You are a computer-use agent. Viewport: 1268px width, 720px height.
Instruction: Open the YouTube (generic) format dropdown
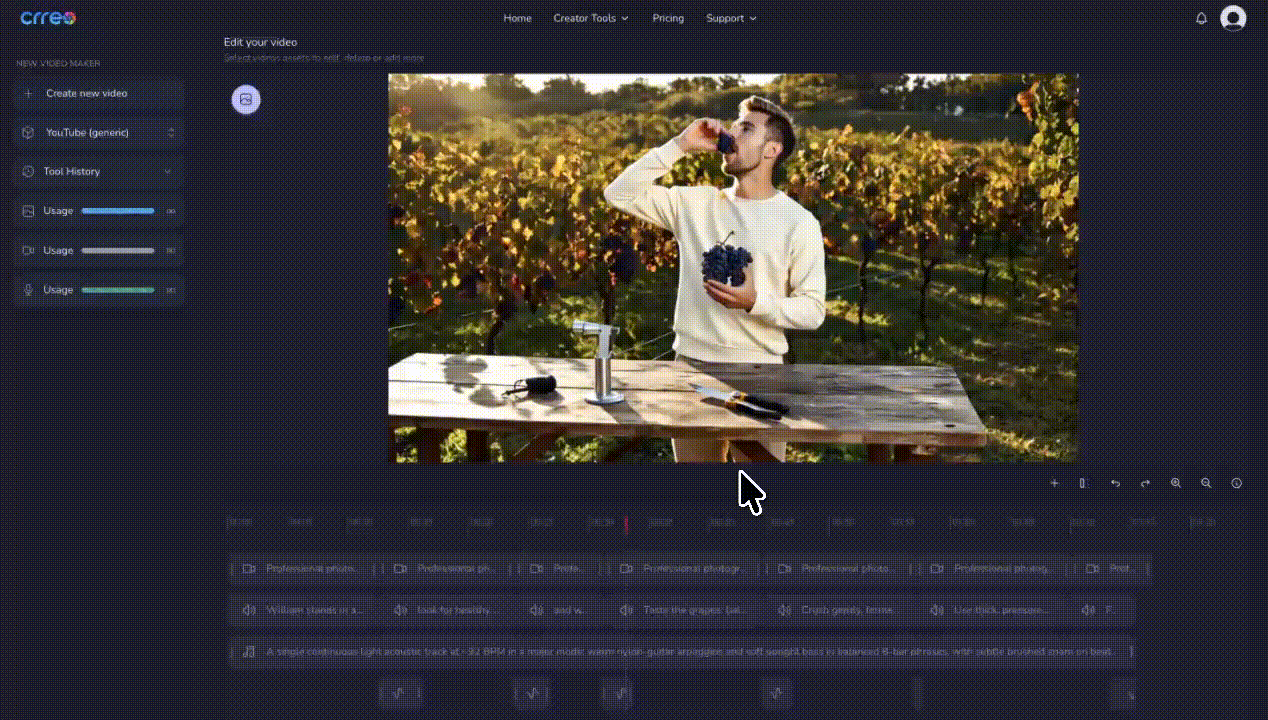(x=97, y=132)
